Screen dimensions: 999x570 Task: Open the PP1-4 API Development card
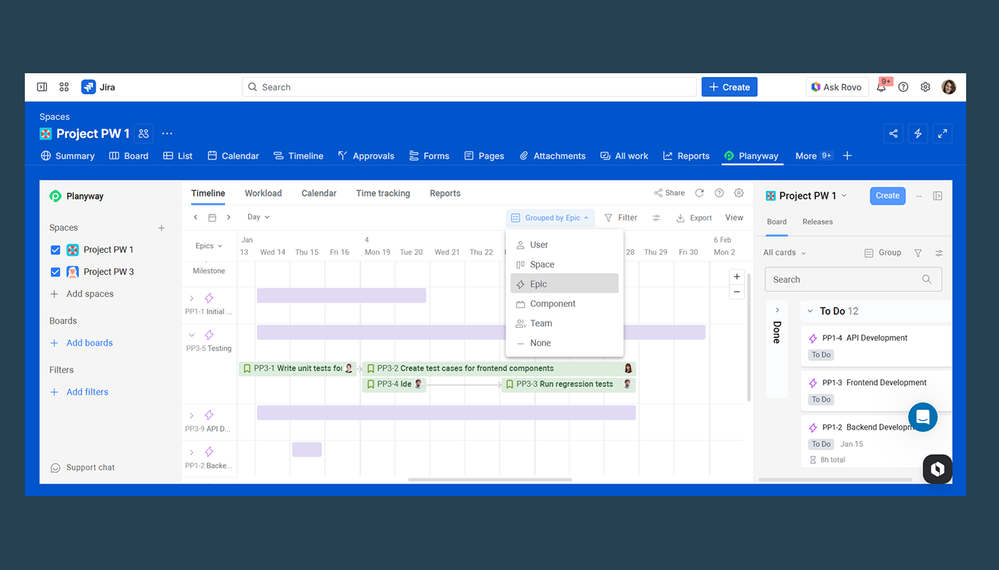(x=876, y=346)
